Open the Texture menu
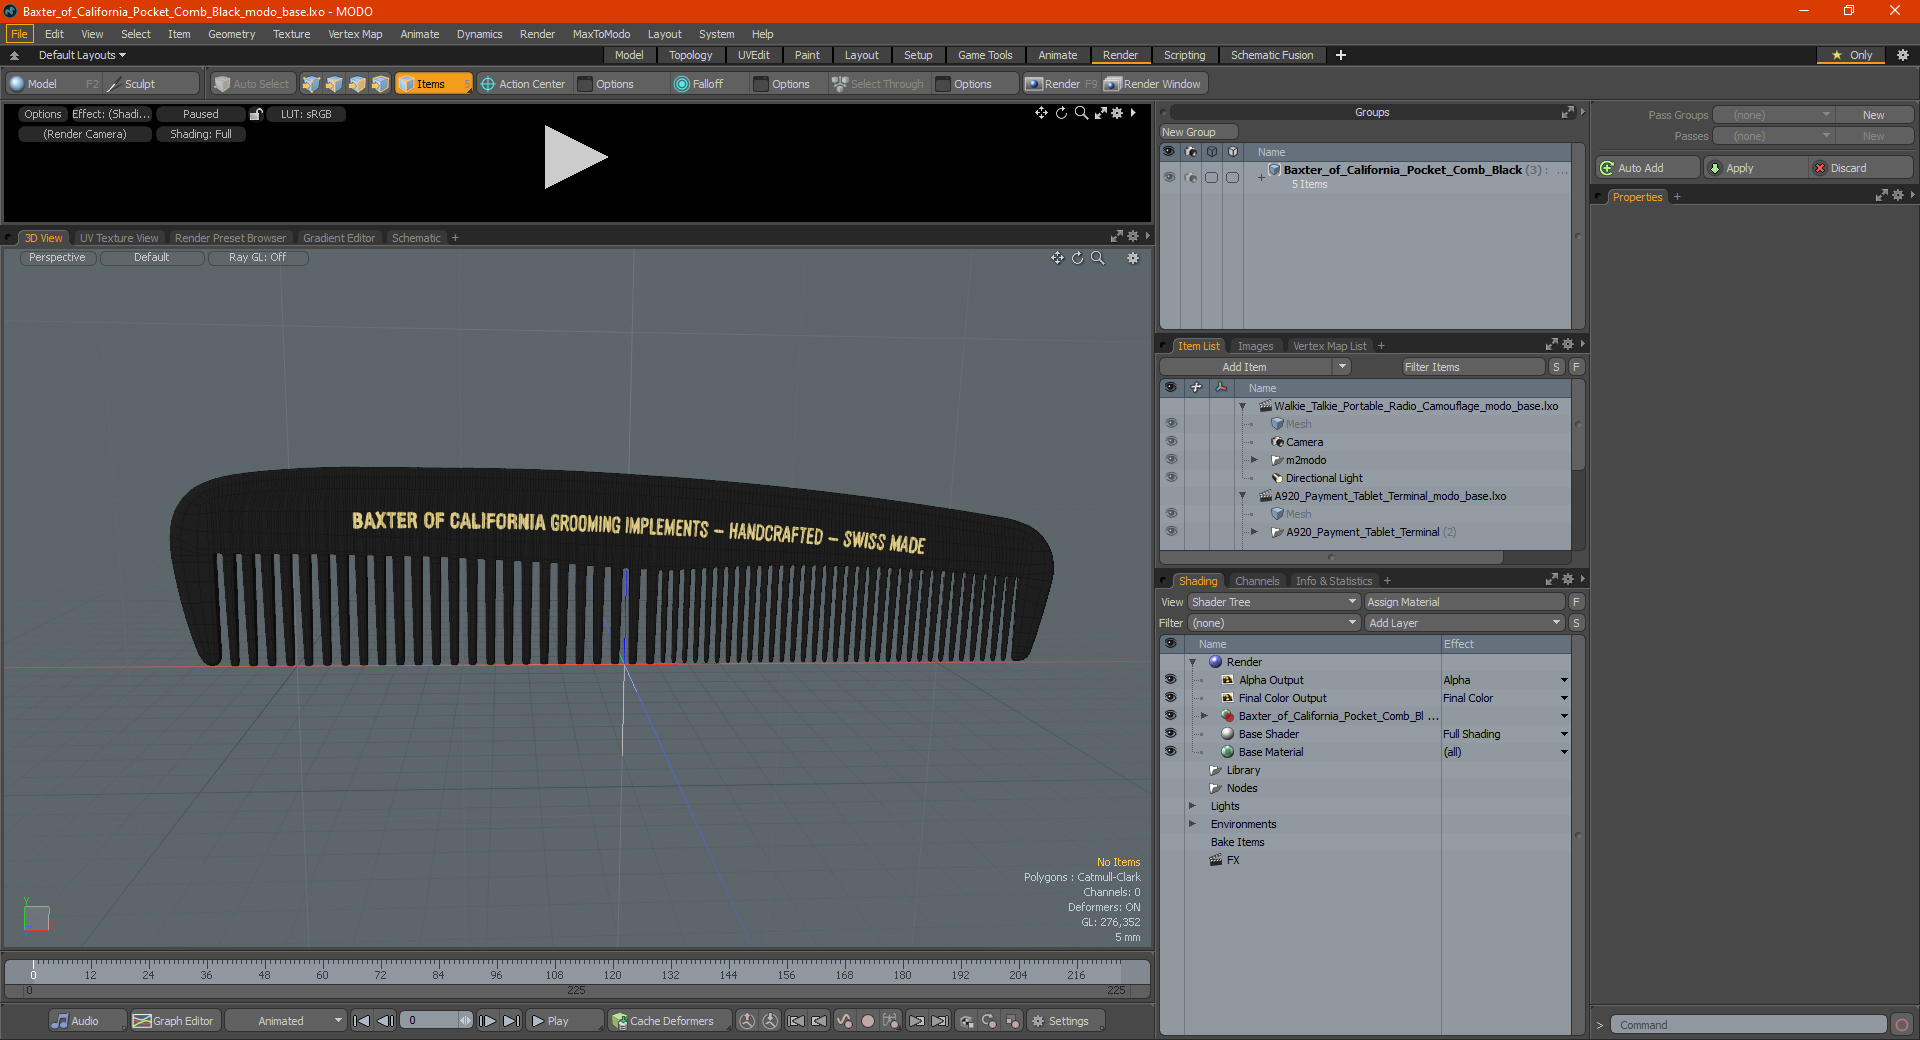The image size is (1920, 1040). (292, 34)
